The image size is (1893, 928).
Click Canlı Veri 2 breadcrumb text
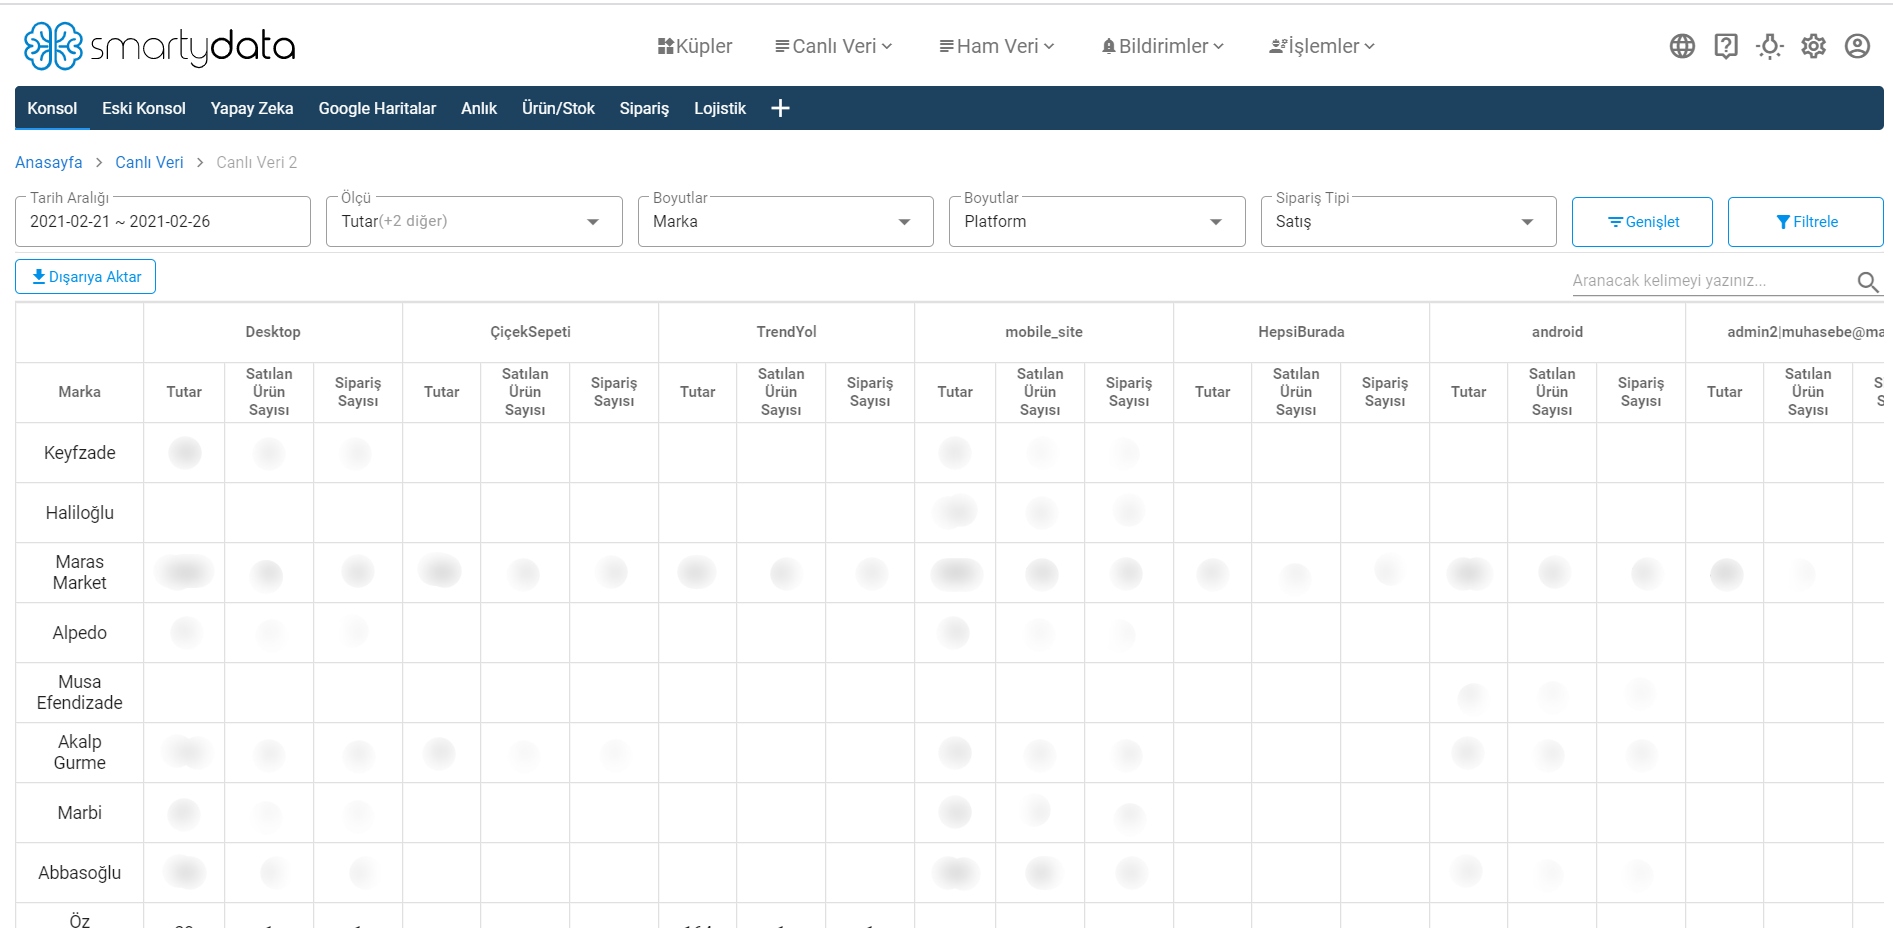(257, 162)
